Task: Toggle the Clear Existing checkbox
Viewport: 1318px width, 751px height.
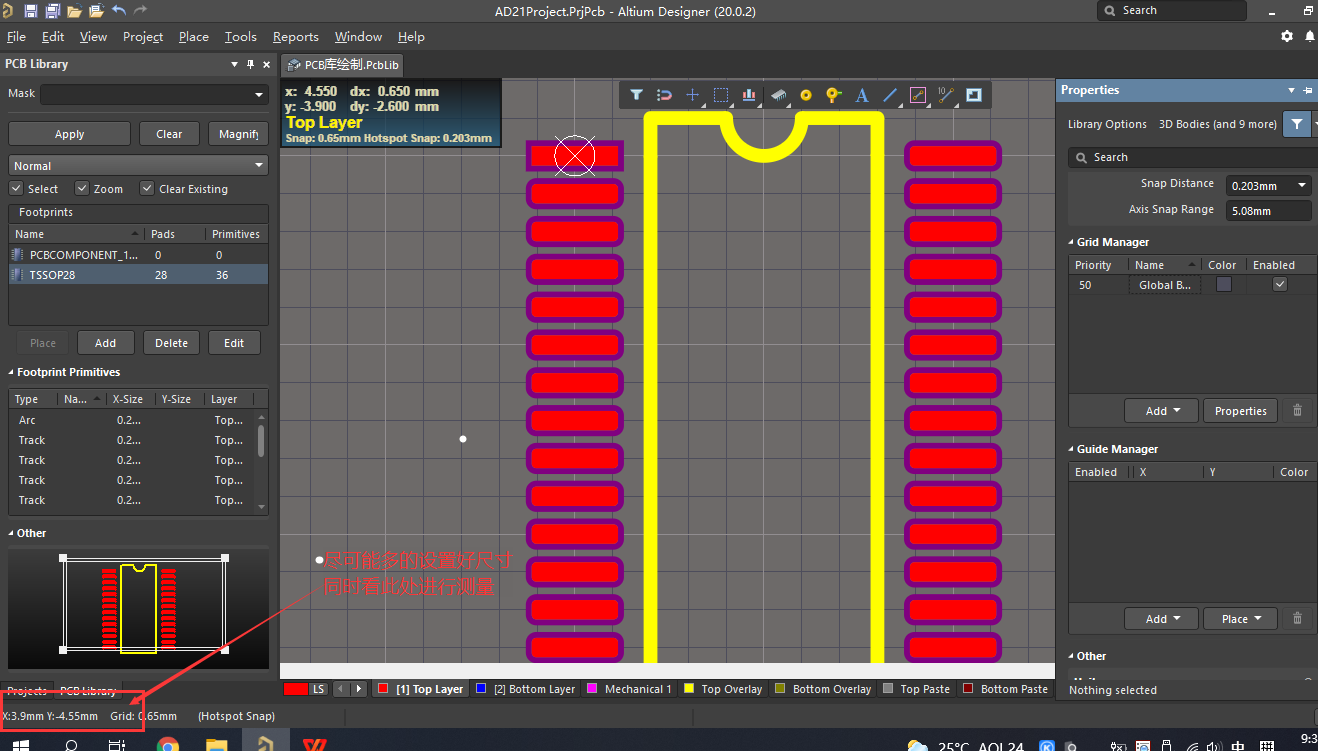Action: 147,188
